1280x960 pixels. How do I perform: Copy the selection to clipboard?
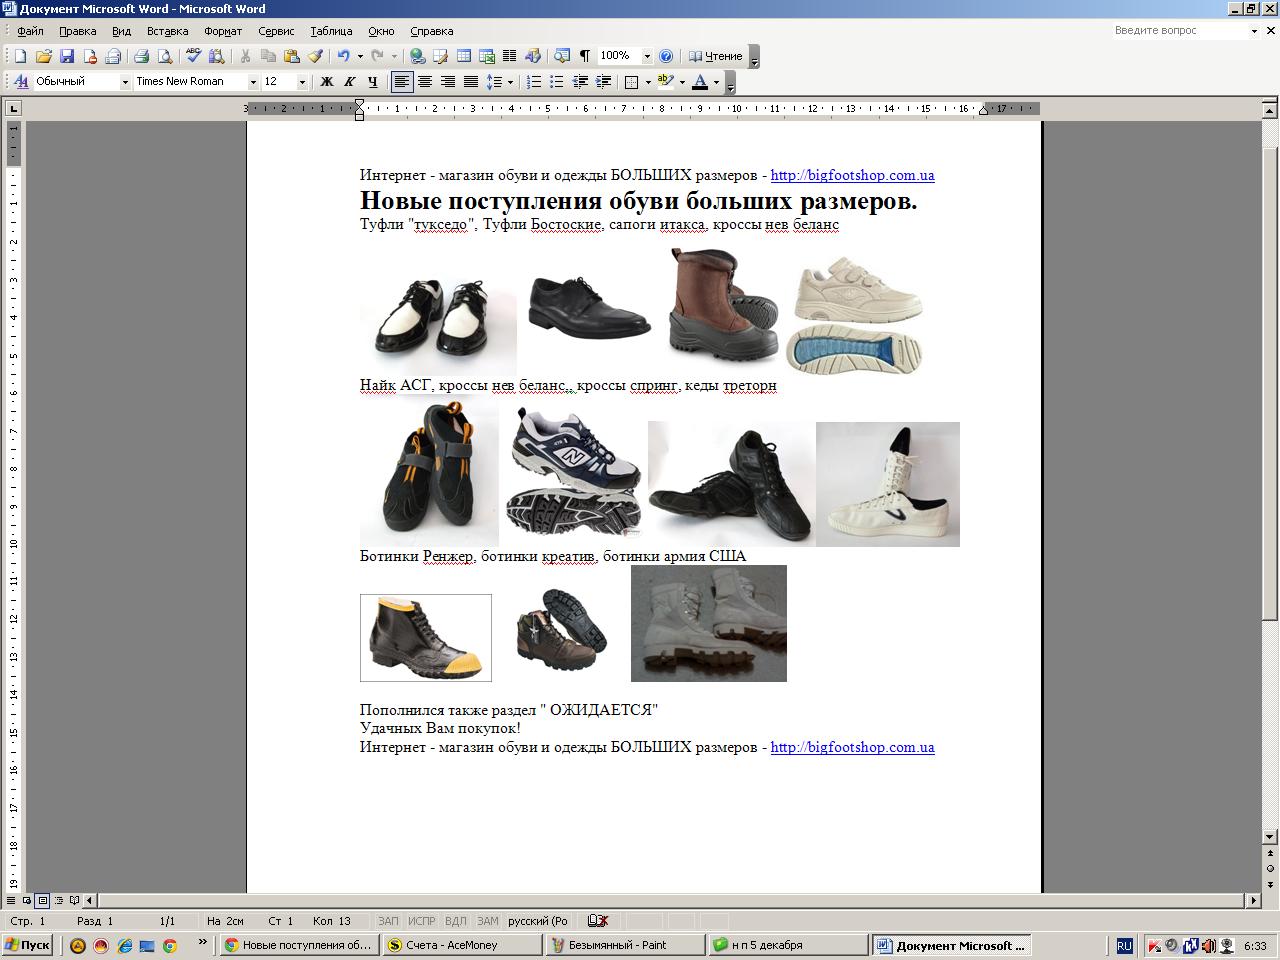coord(268,57)
